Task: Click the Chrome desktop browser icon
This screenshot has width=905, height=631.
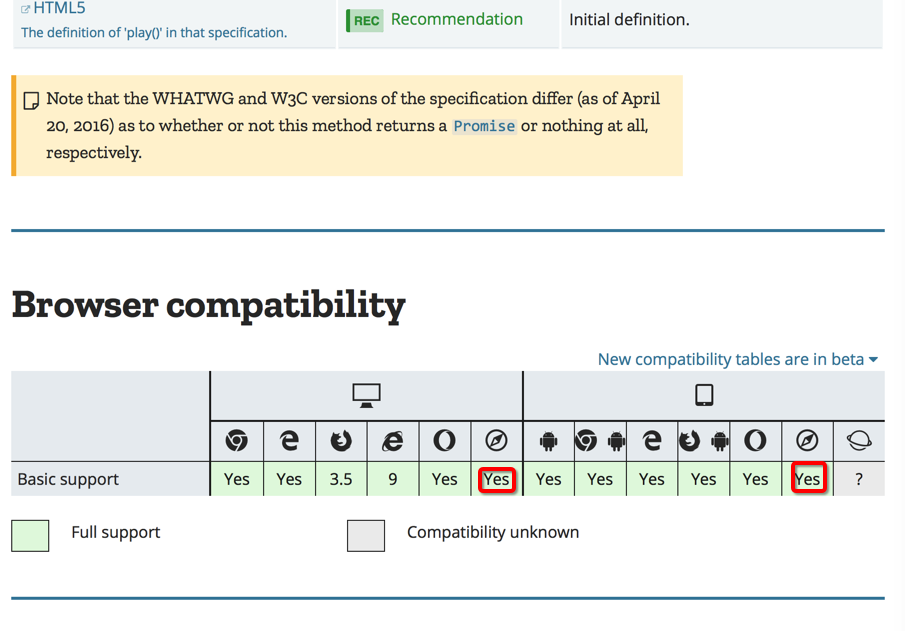Action: (237, 441)
